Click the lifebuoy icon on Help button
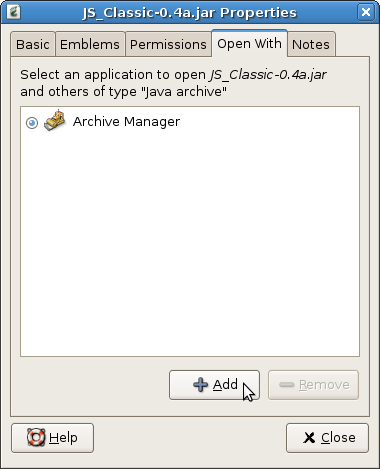 36,437
